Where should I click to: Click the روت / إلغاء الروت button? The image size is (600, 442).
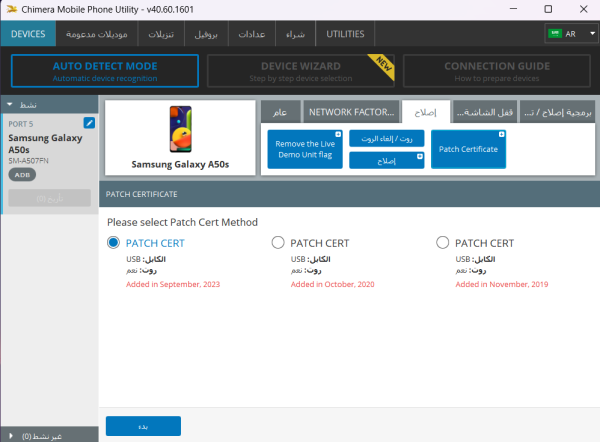387,139
